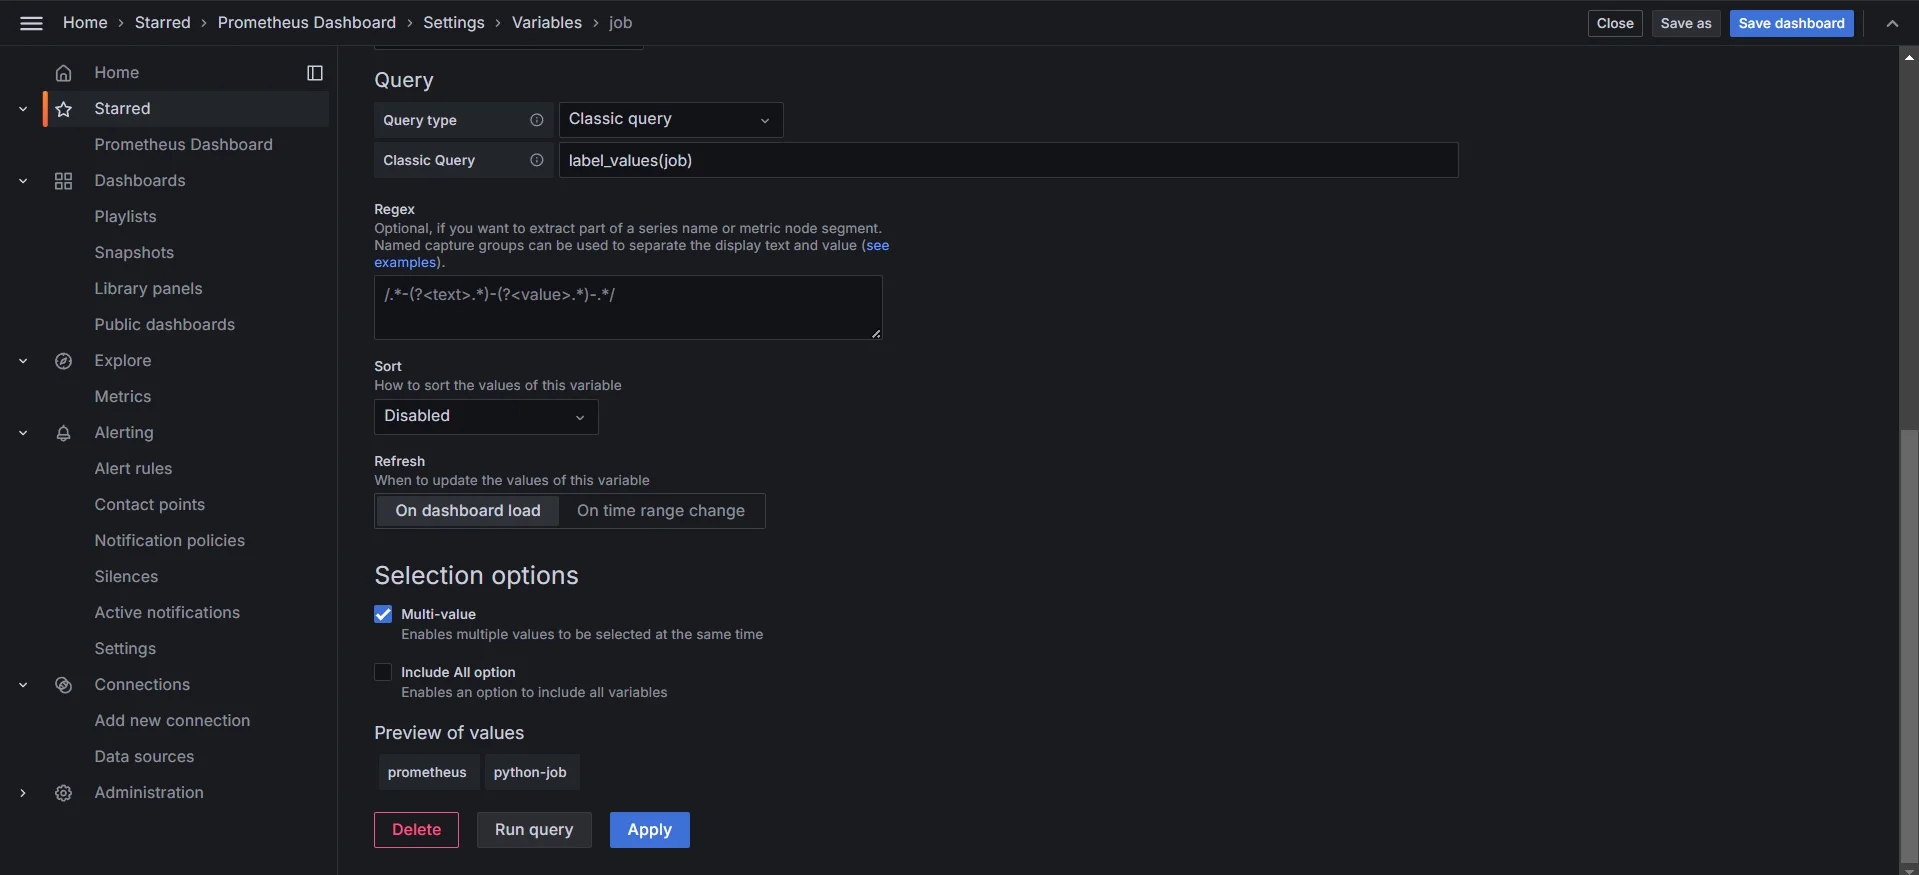Open the see examples link
This screenshot has width=1919, height=875.
tap(877, 246)
